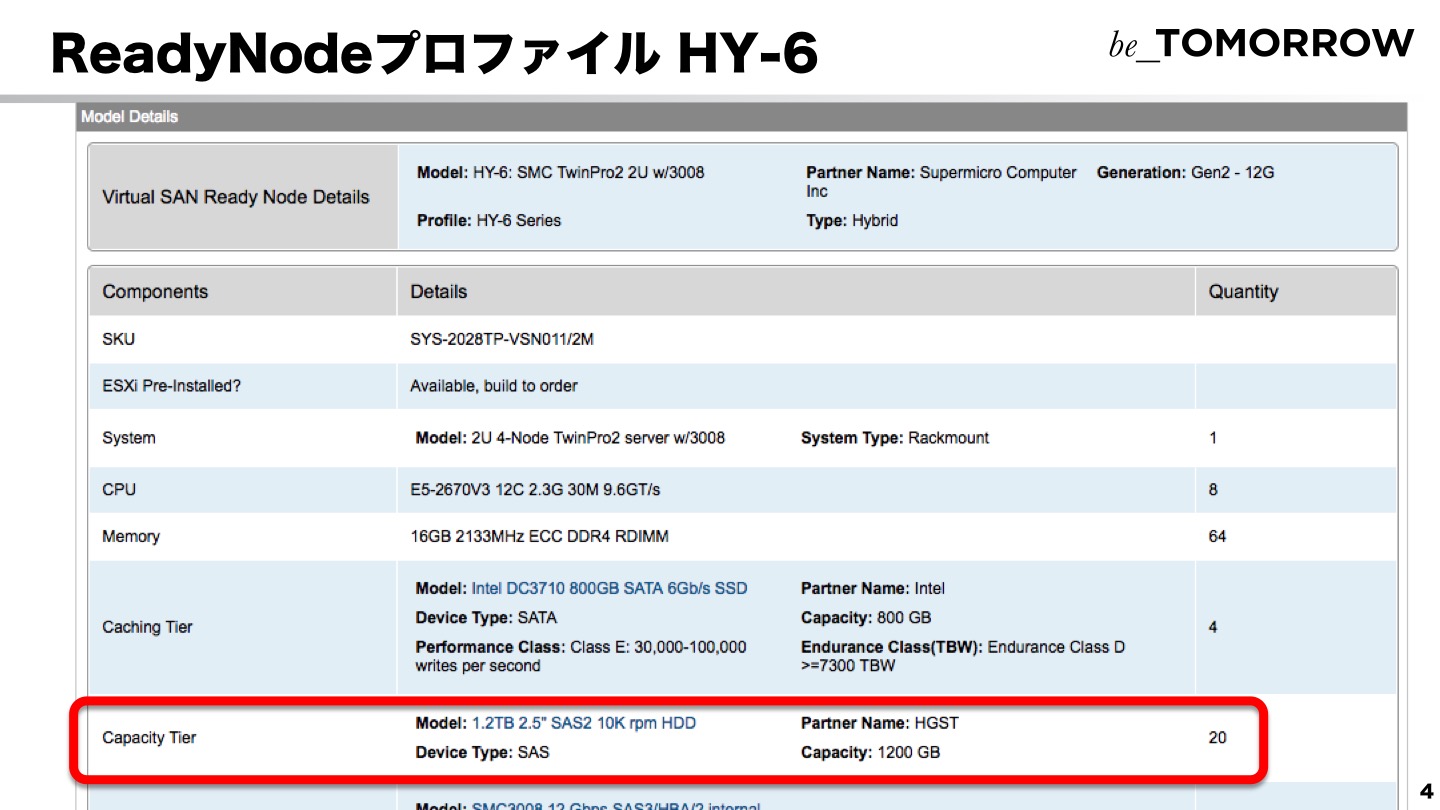The image size is (1440, 810).
Task: Select the Capacity 800 GB text
Action: [866, 617]
